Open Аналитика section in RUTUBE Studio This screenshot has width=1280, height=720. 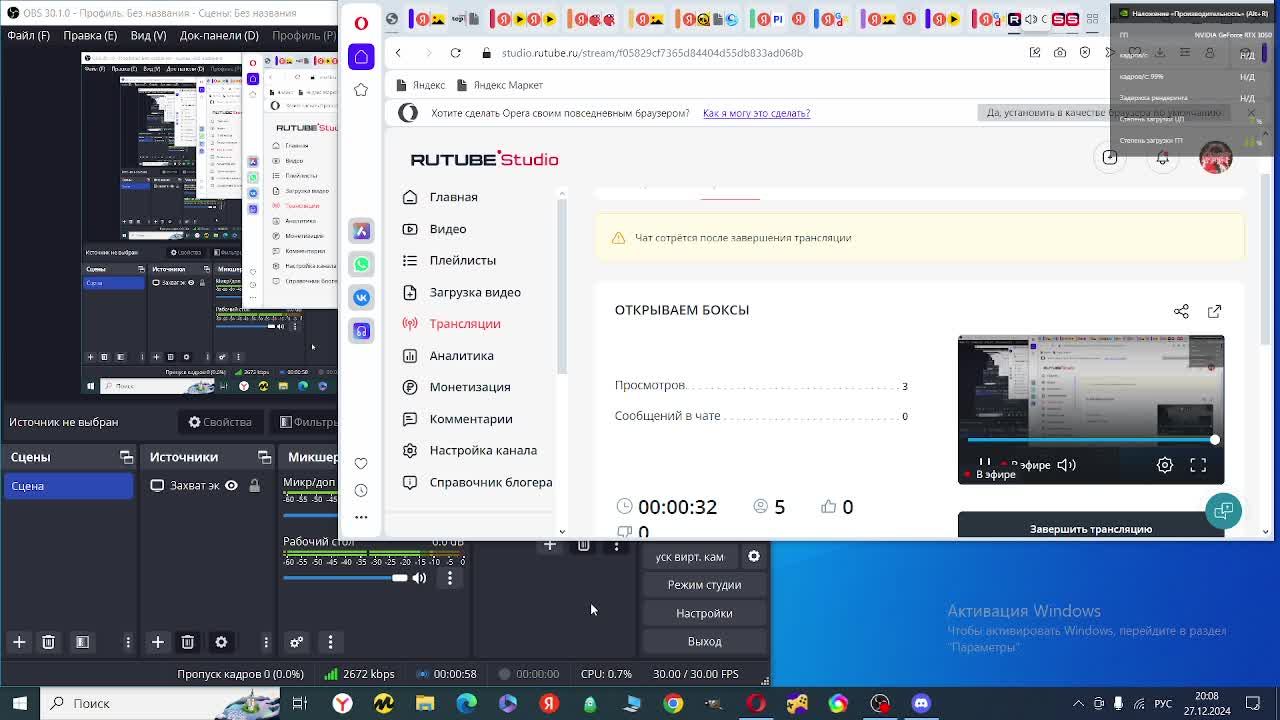coord(461,356)
